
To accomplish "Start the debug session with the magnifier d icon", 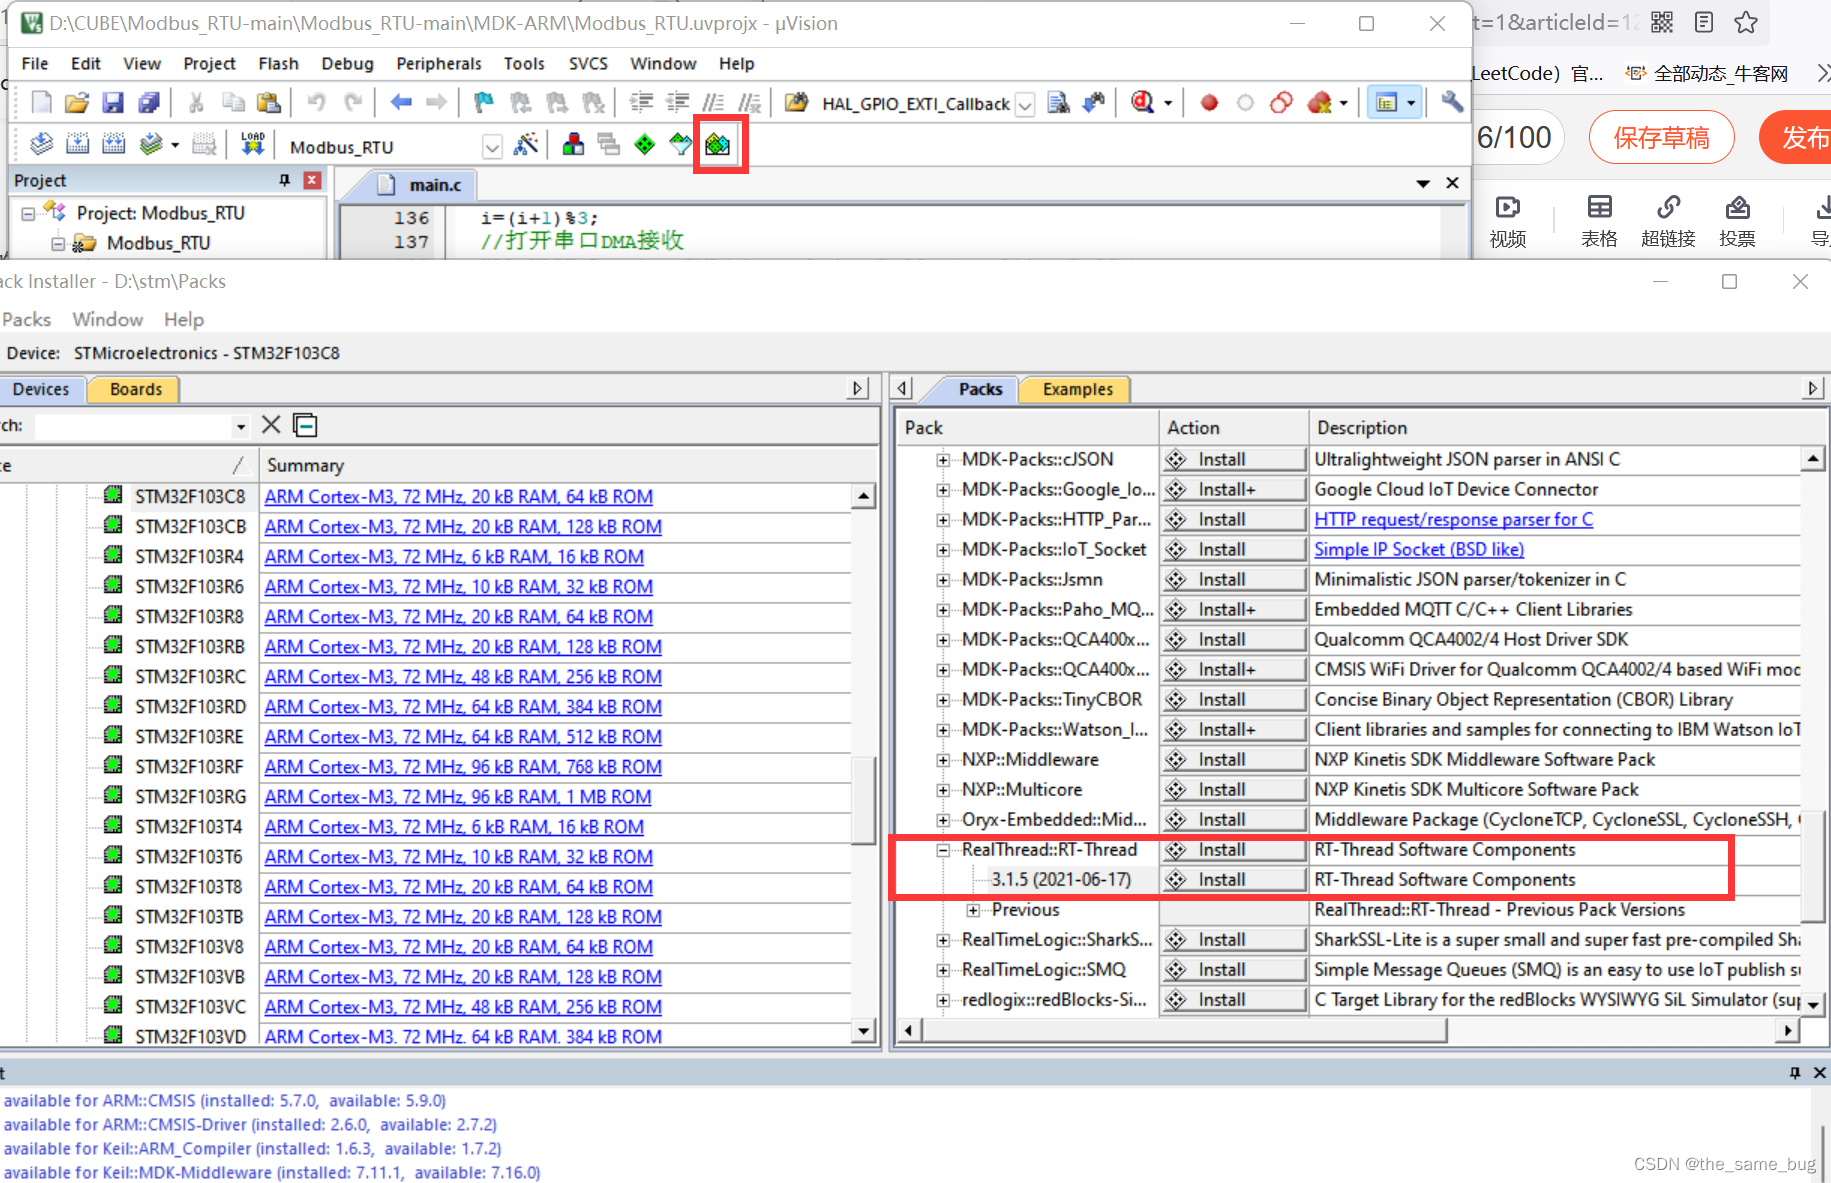I will (1143, 103).
